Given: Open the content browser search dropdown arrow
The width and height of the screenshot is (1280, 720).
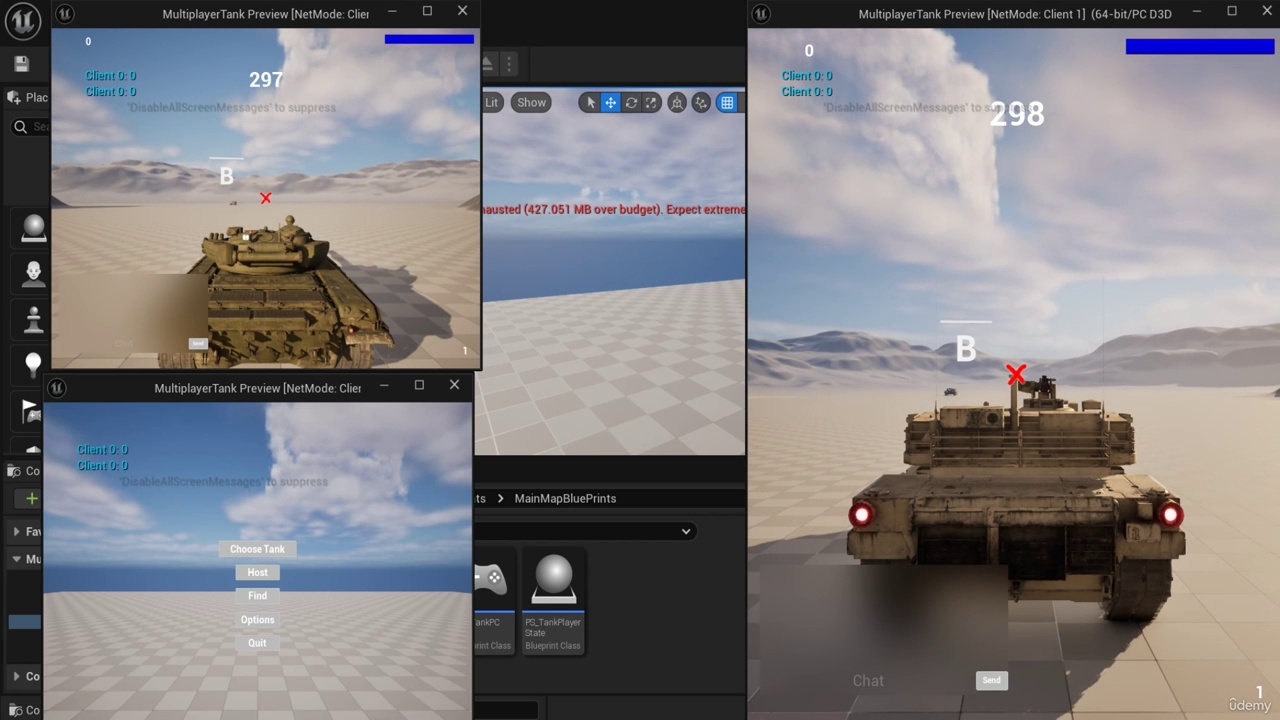Looking at the screenshot, I should [x=686, y=531].
